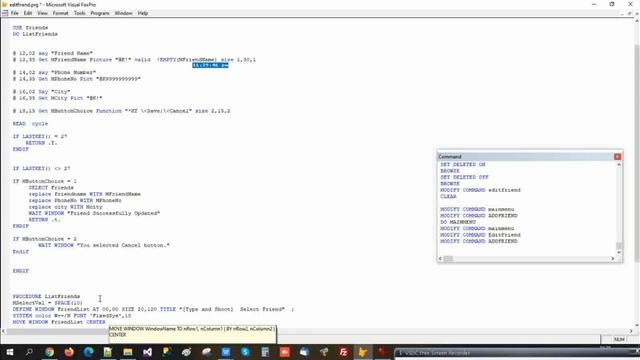640x360 pixels.
Task: Open Visual Studio from the taskbar
Action: click(147, 352)
